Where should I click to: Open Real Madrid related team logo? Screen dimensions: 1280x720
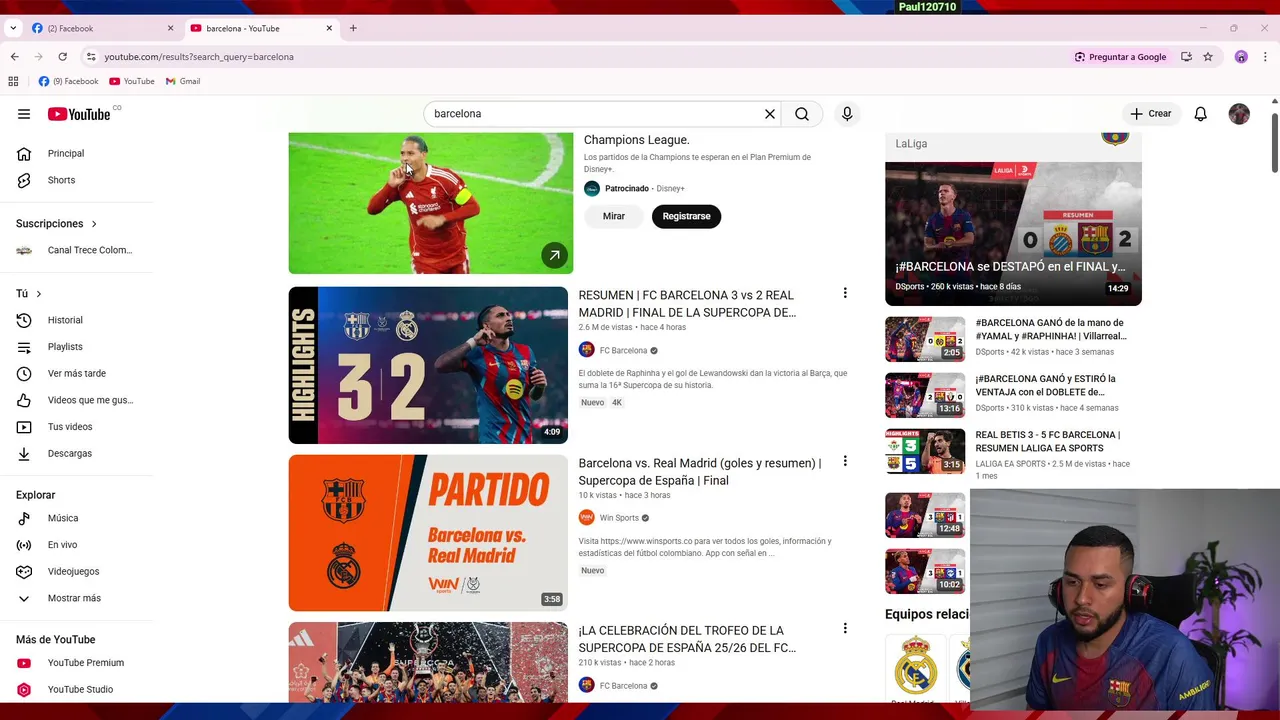[x=915, y=666]
